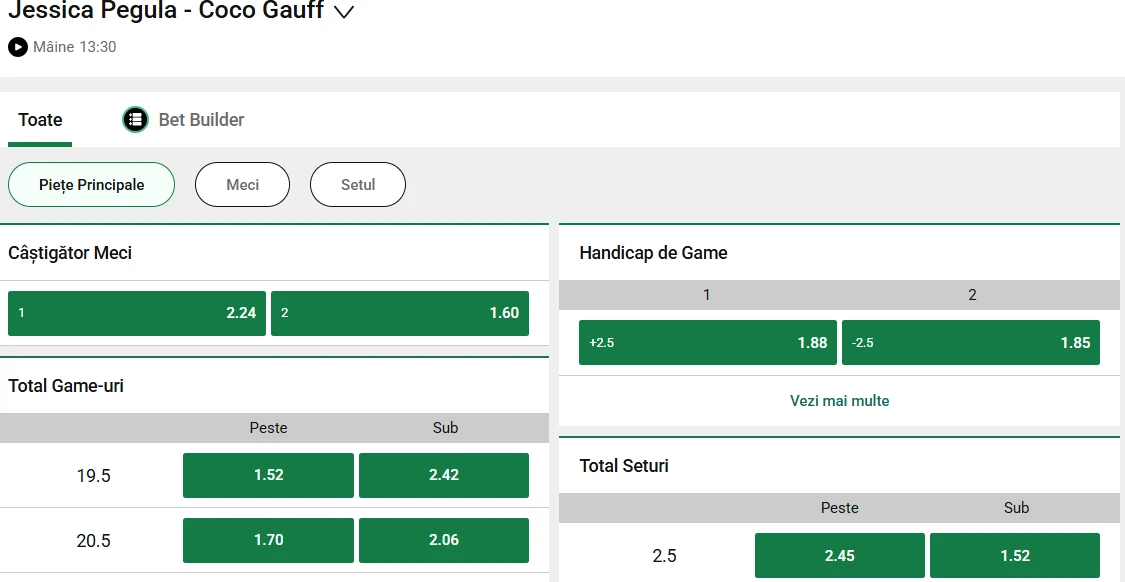Choose Sub 19.5 games at 2.42
The height and width of the screenshot is (582, 1125).
(444, 475)
